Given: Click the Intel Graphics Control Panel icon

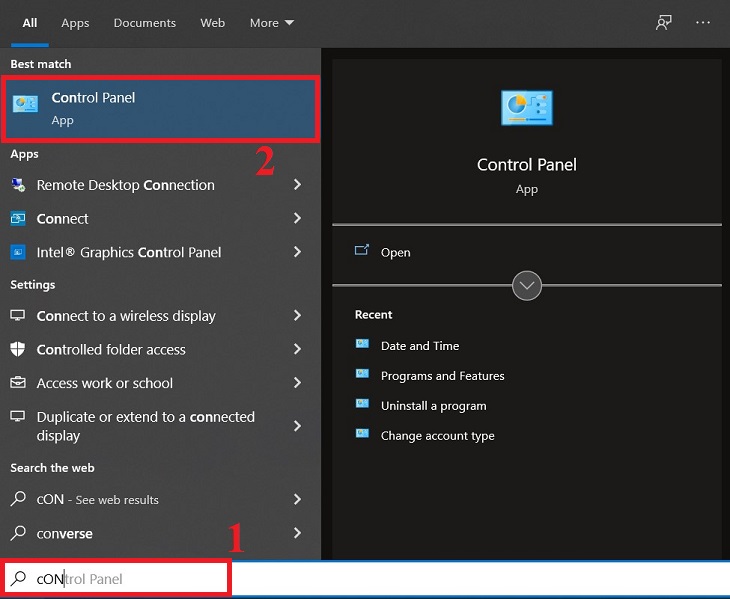Looking at the screenshot, I should pos(18,252).
